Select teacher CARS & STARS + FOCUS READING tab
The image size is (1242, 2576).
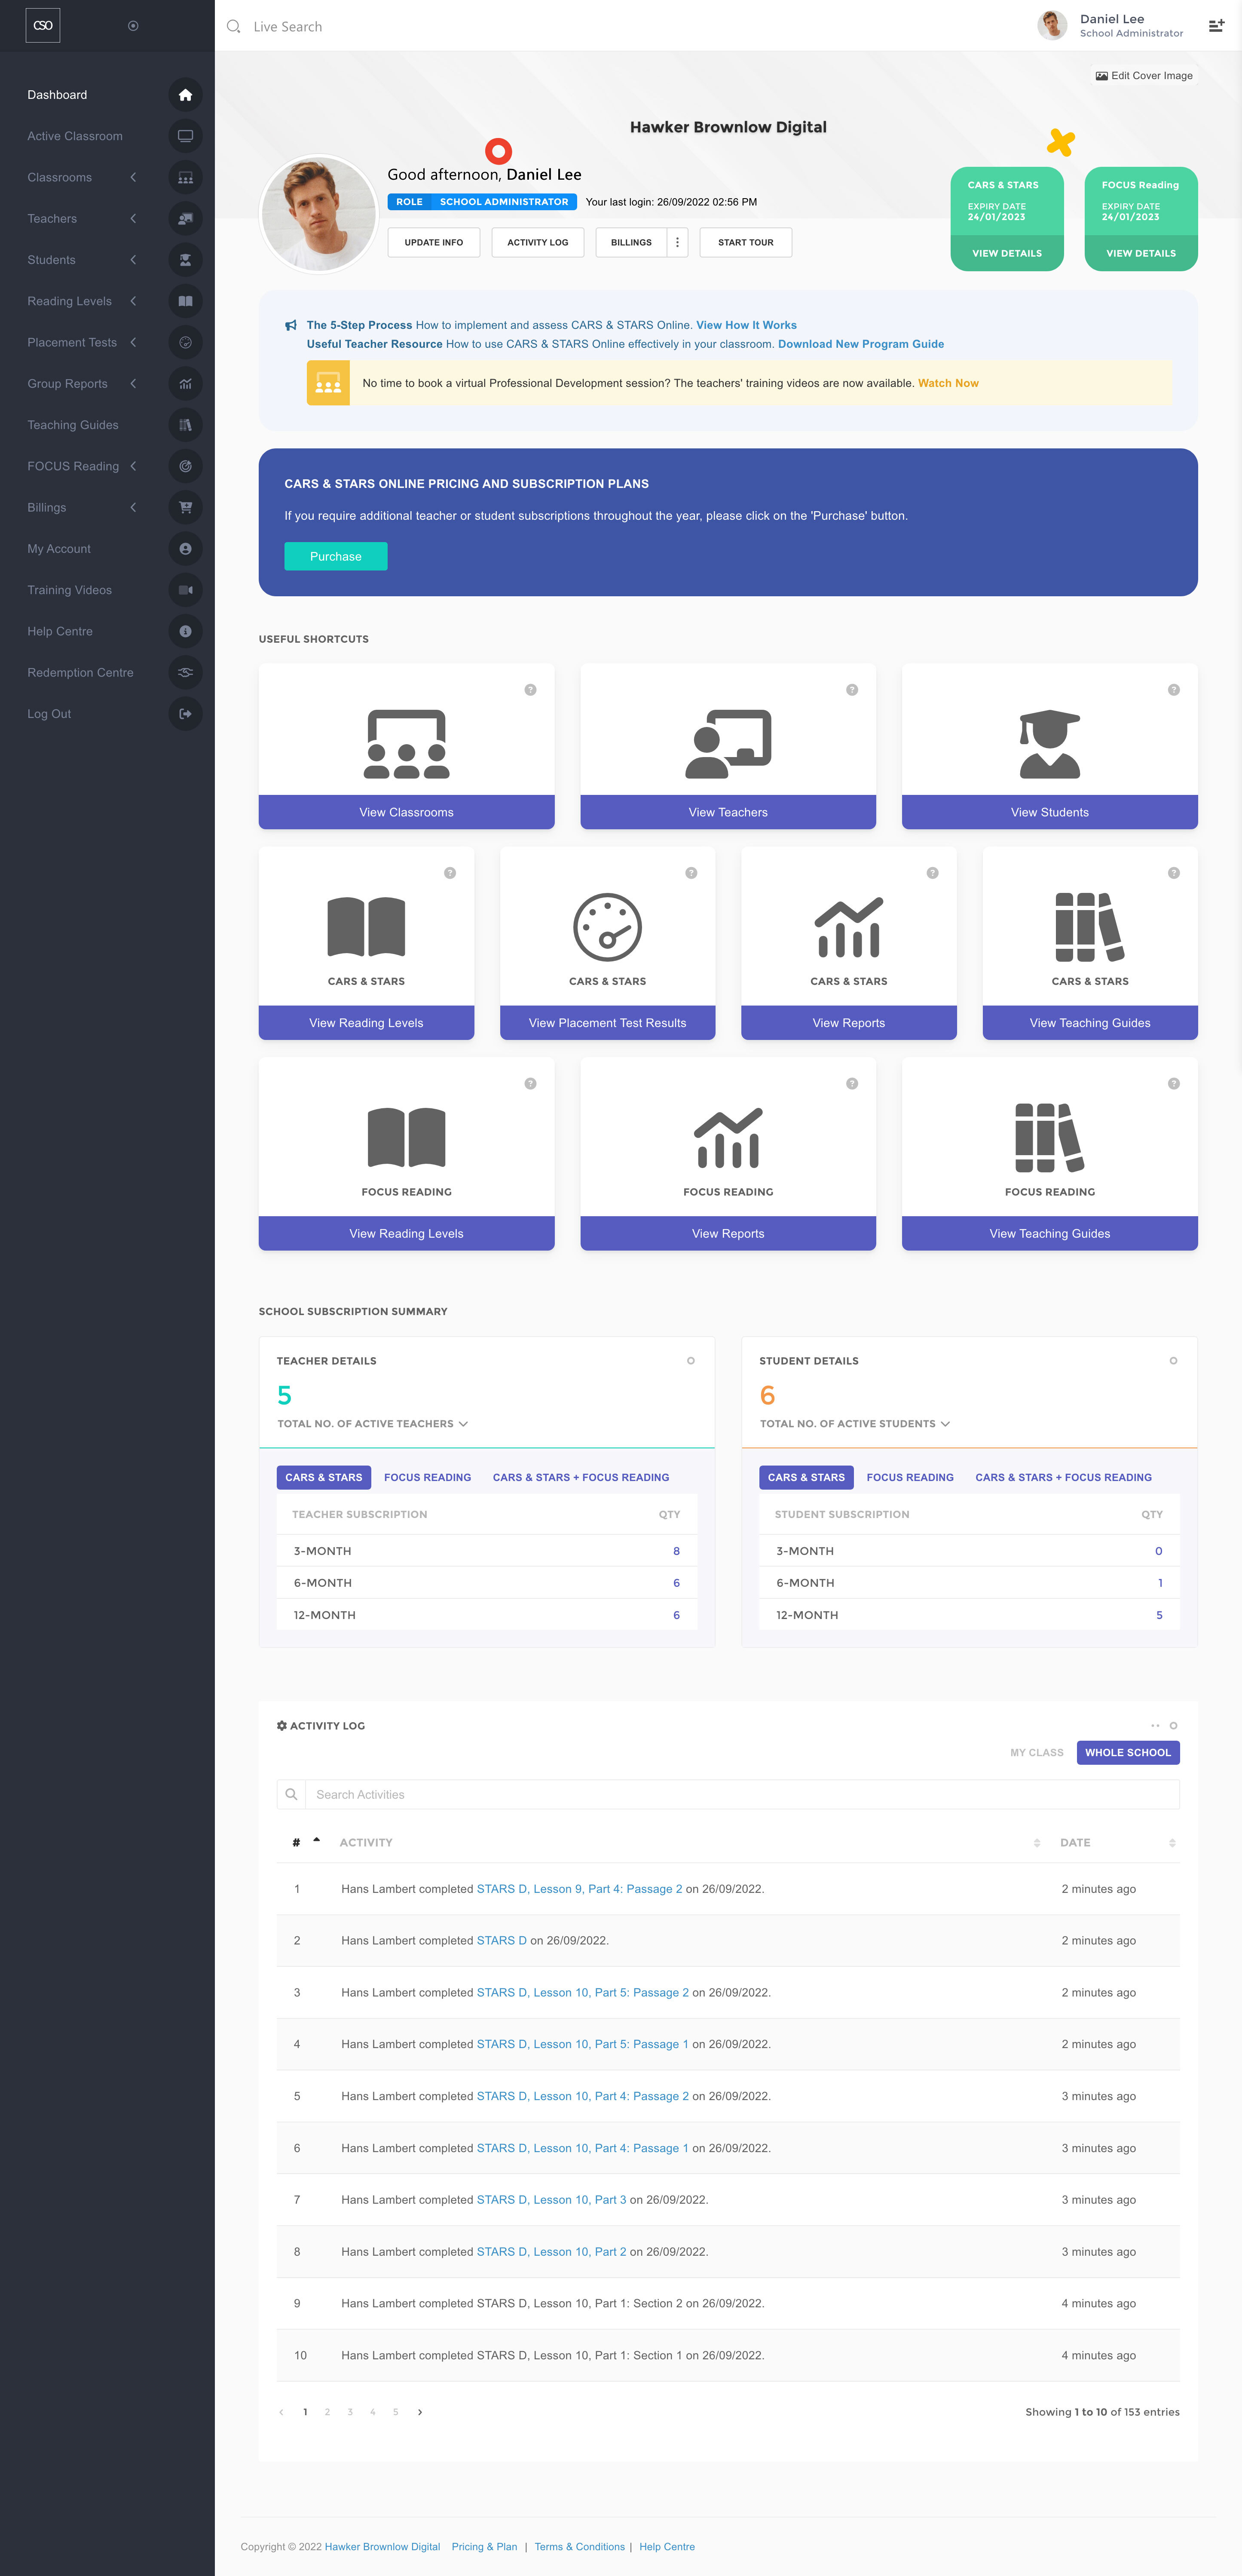(581, 1478)
